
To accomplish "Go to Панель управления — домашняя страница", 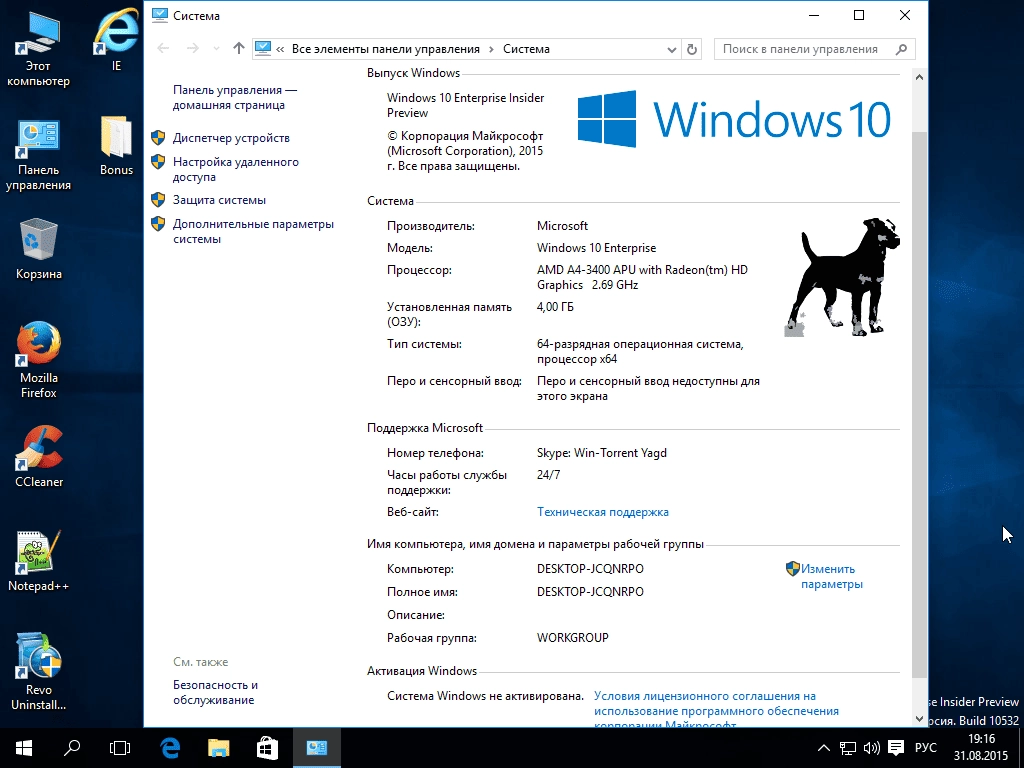I will [235, 97].
